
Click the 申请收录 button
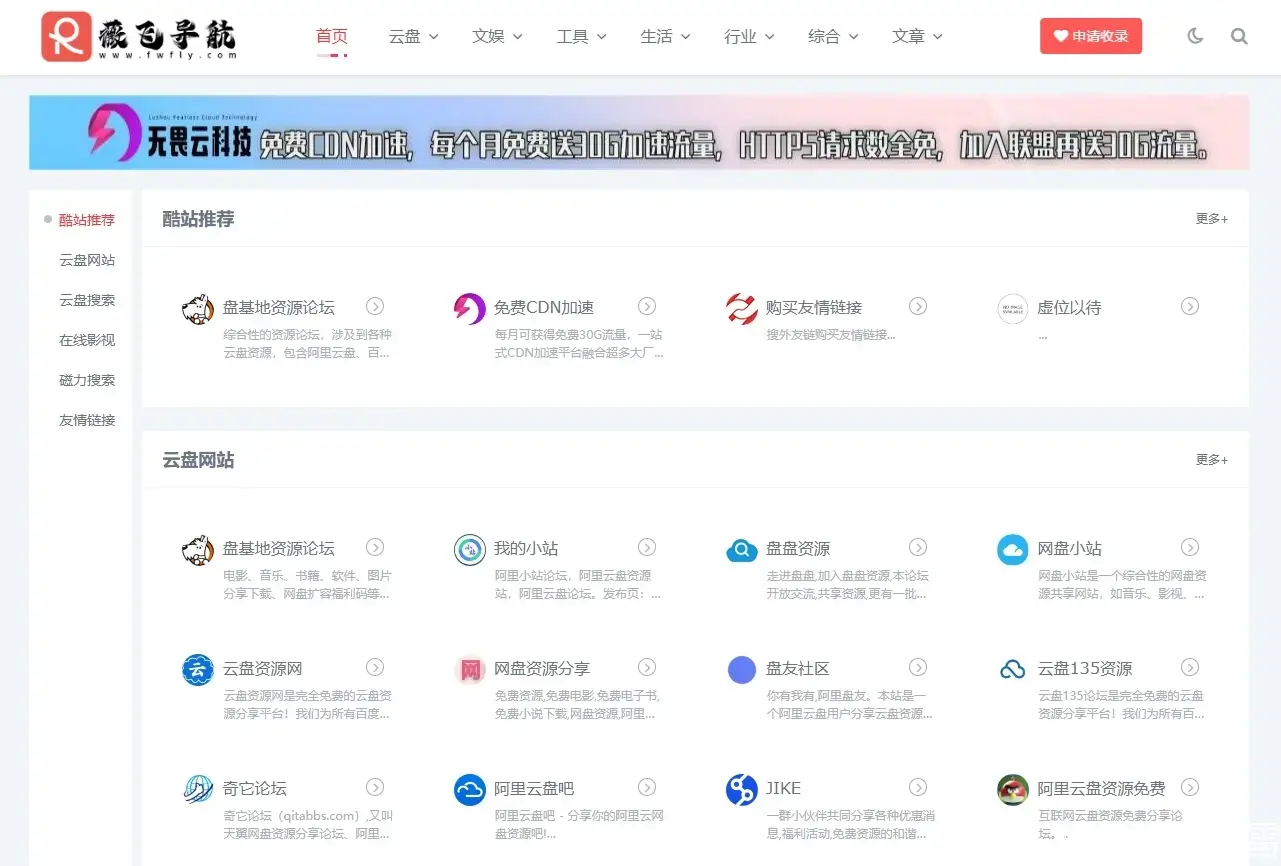pyautogui.click(x=1090, y=34)
